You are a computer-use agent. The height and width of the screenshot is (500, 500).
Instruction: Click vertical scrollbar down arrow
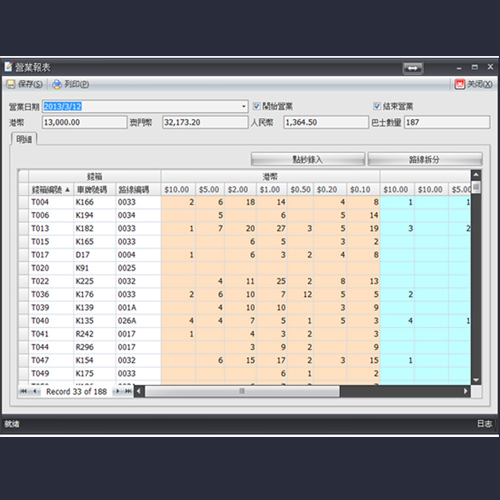click(476, 380)
